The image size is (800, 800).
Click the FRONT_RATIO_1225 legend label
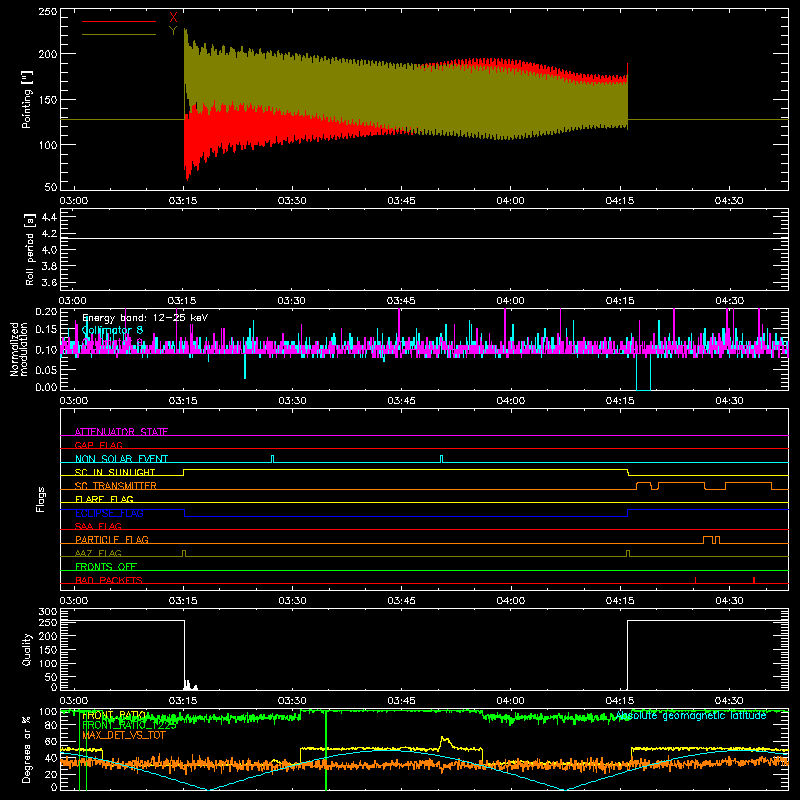point(129,725)
